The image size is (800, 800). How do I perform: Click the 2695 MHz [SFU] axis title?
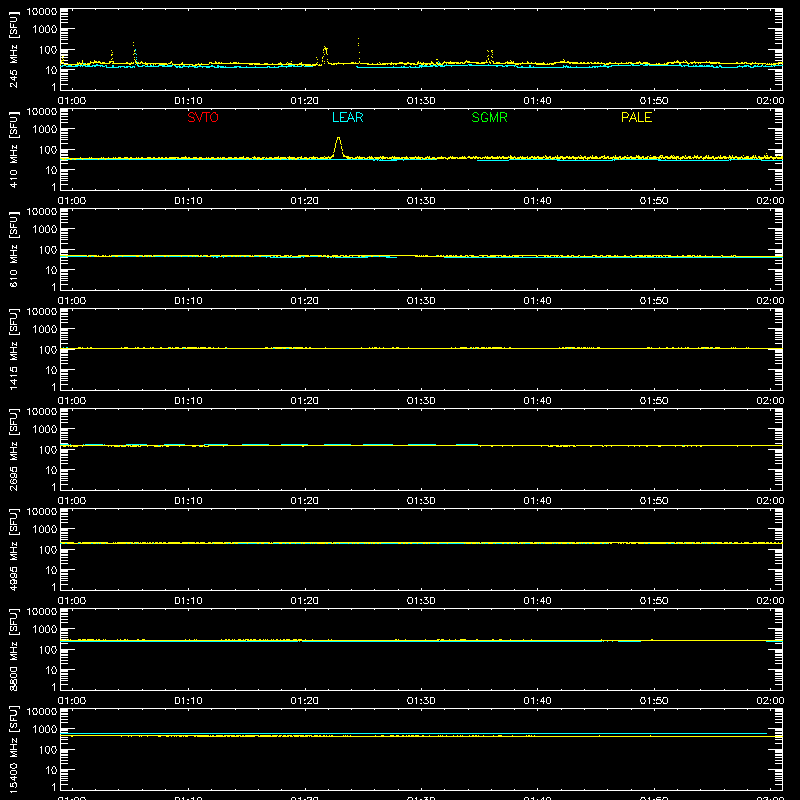click(x=14, y=449)
